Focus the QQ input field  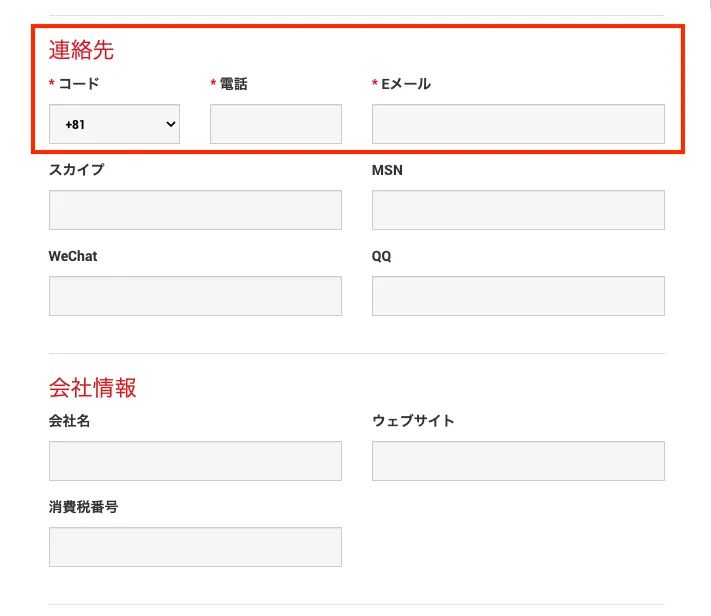[x=518, y=296]
